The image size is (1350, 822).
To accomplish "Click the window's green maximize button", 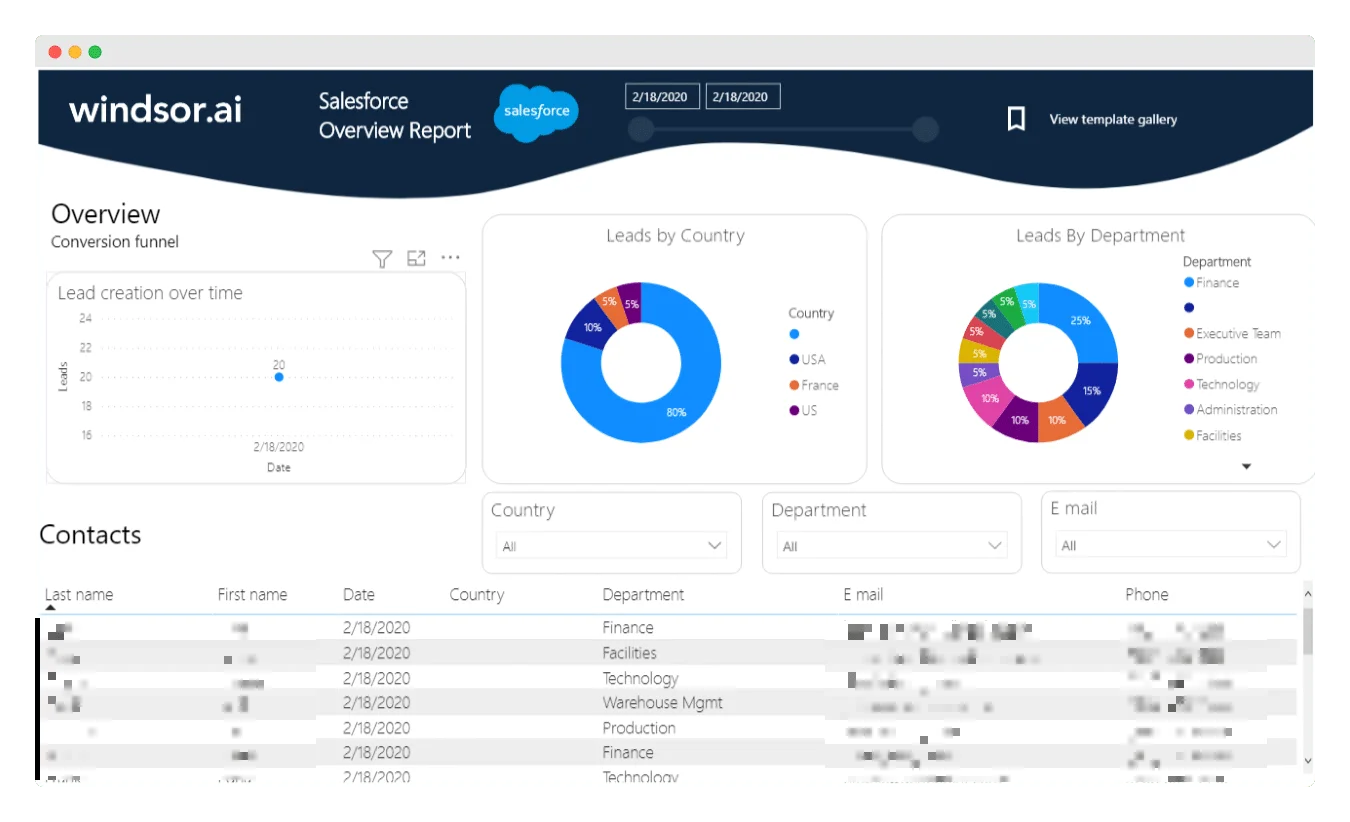I will [95, 52].
